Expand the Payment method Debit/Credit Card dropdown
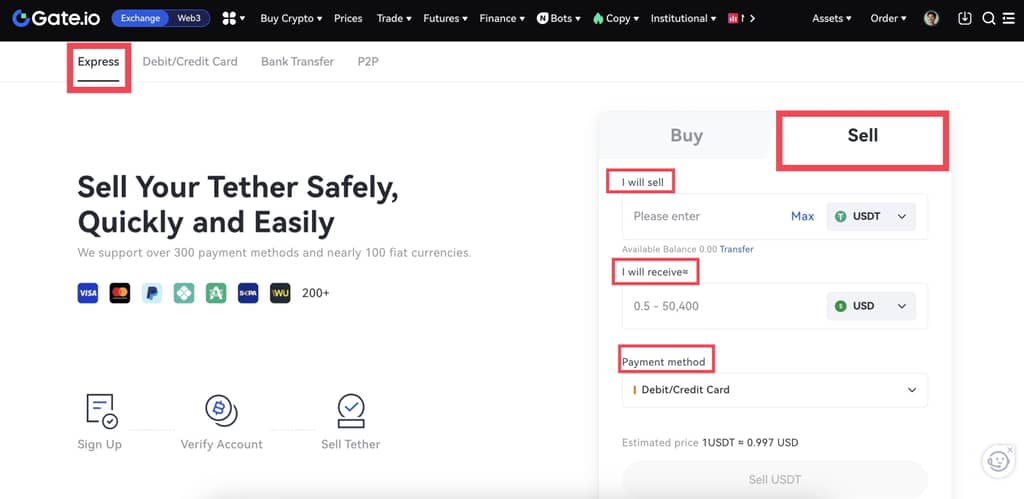 click(x=774, y=390)
